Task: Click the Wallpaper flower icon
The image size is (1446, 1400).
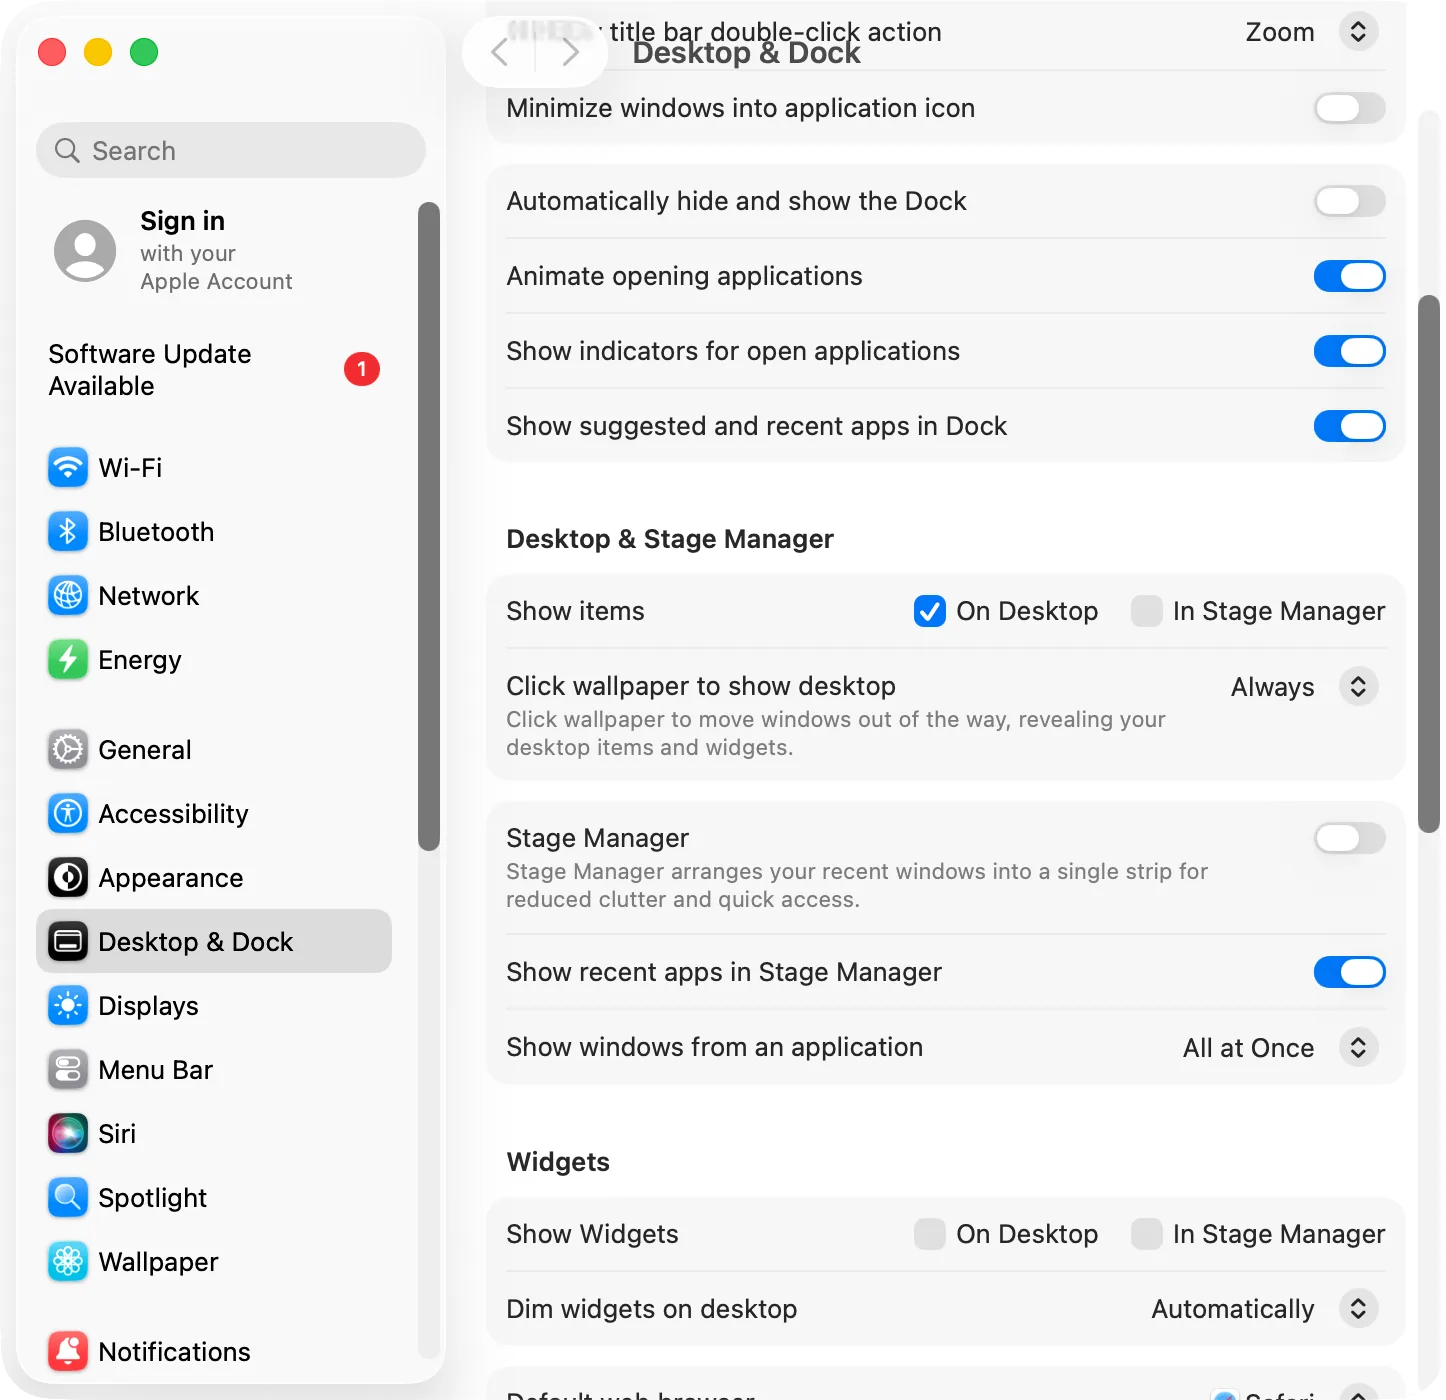Action: 68,1261
